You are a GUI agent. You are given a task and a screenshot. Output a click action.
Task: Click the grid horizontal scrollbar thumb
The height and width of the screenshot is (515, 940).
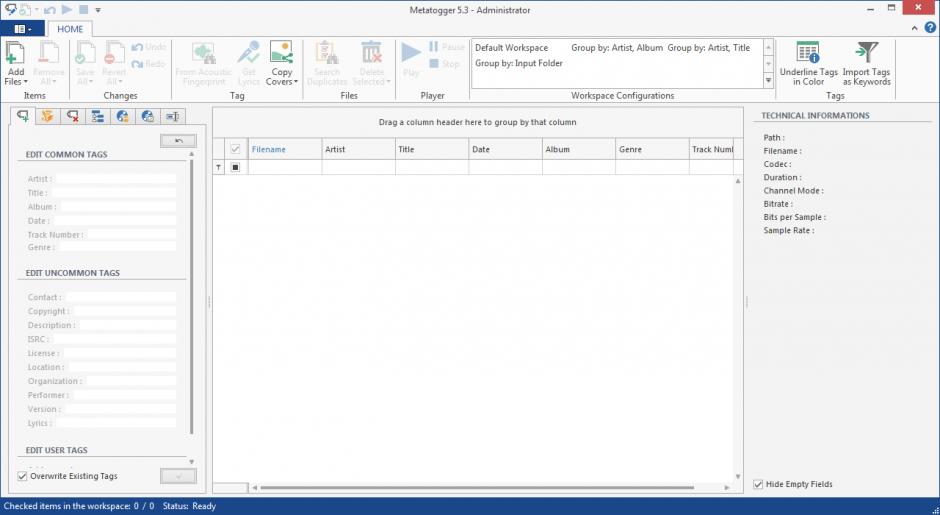pyautogui.click(x=477, y=488)
